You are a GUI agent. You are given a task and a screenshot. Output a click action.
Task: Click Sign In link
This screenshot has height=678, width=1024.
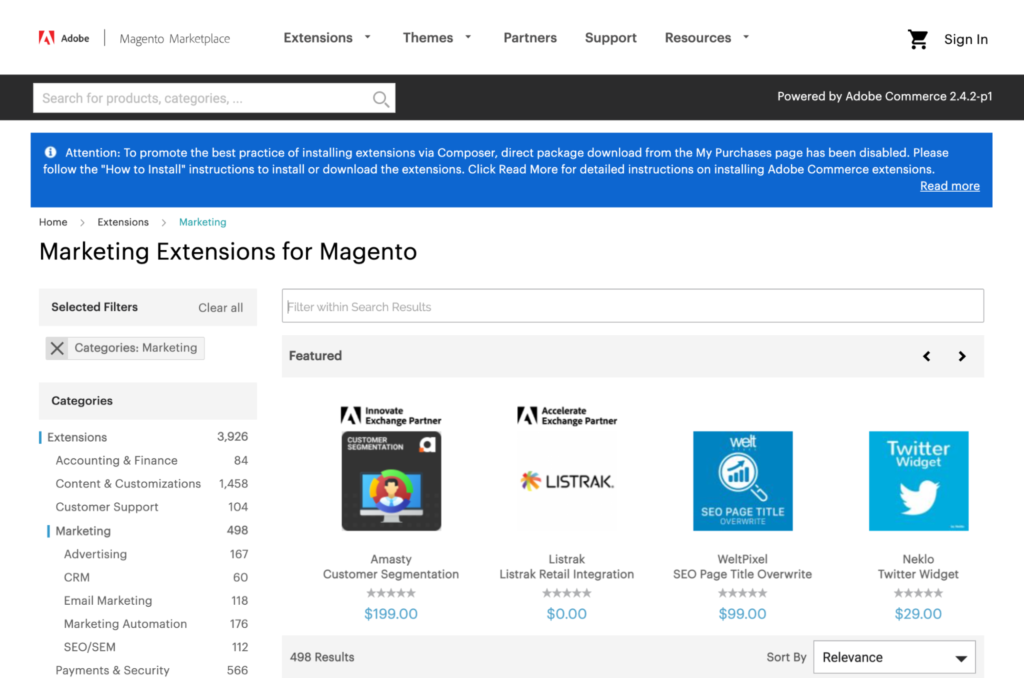tap(966, 39)
